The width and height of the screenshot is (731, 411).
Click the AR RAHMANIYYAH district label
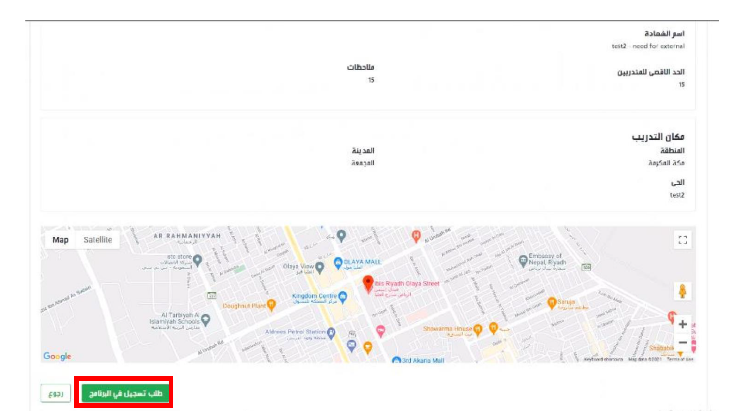click(187, 236)
